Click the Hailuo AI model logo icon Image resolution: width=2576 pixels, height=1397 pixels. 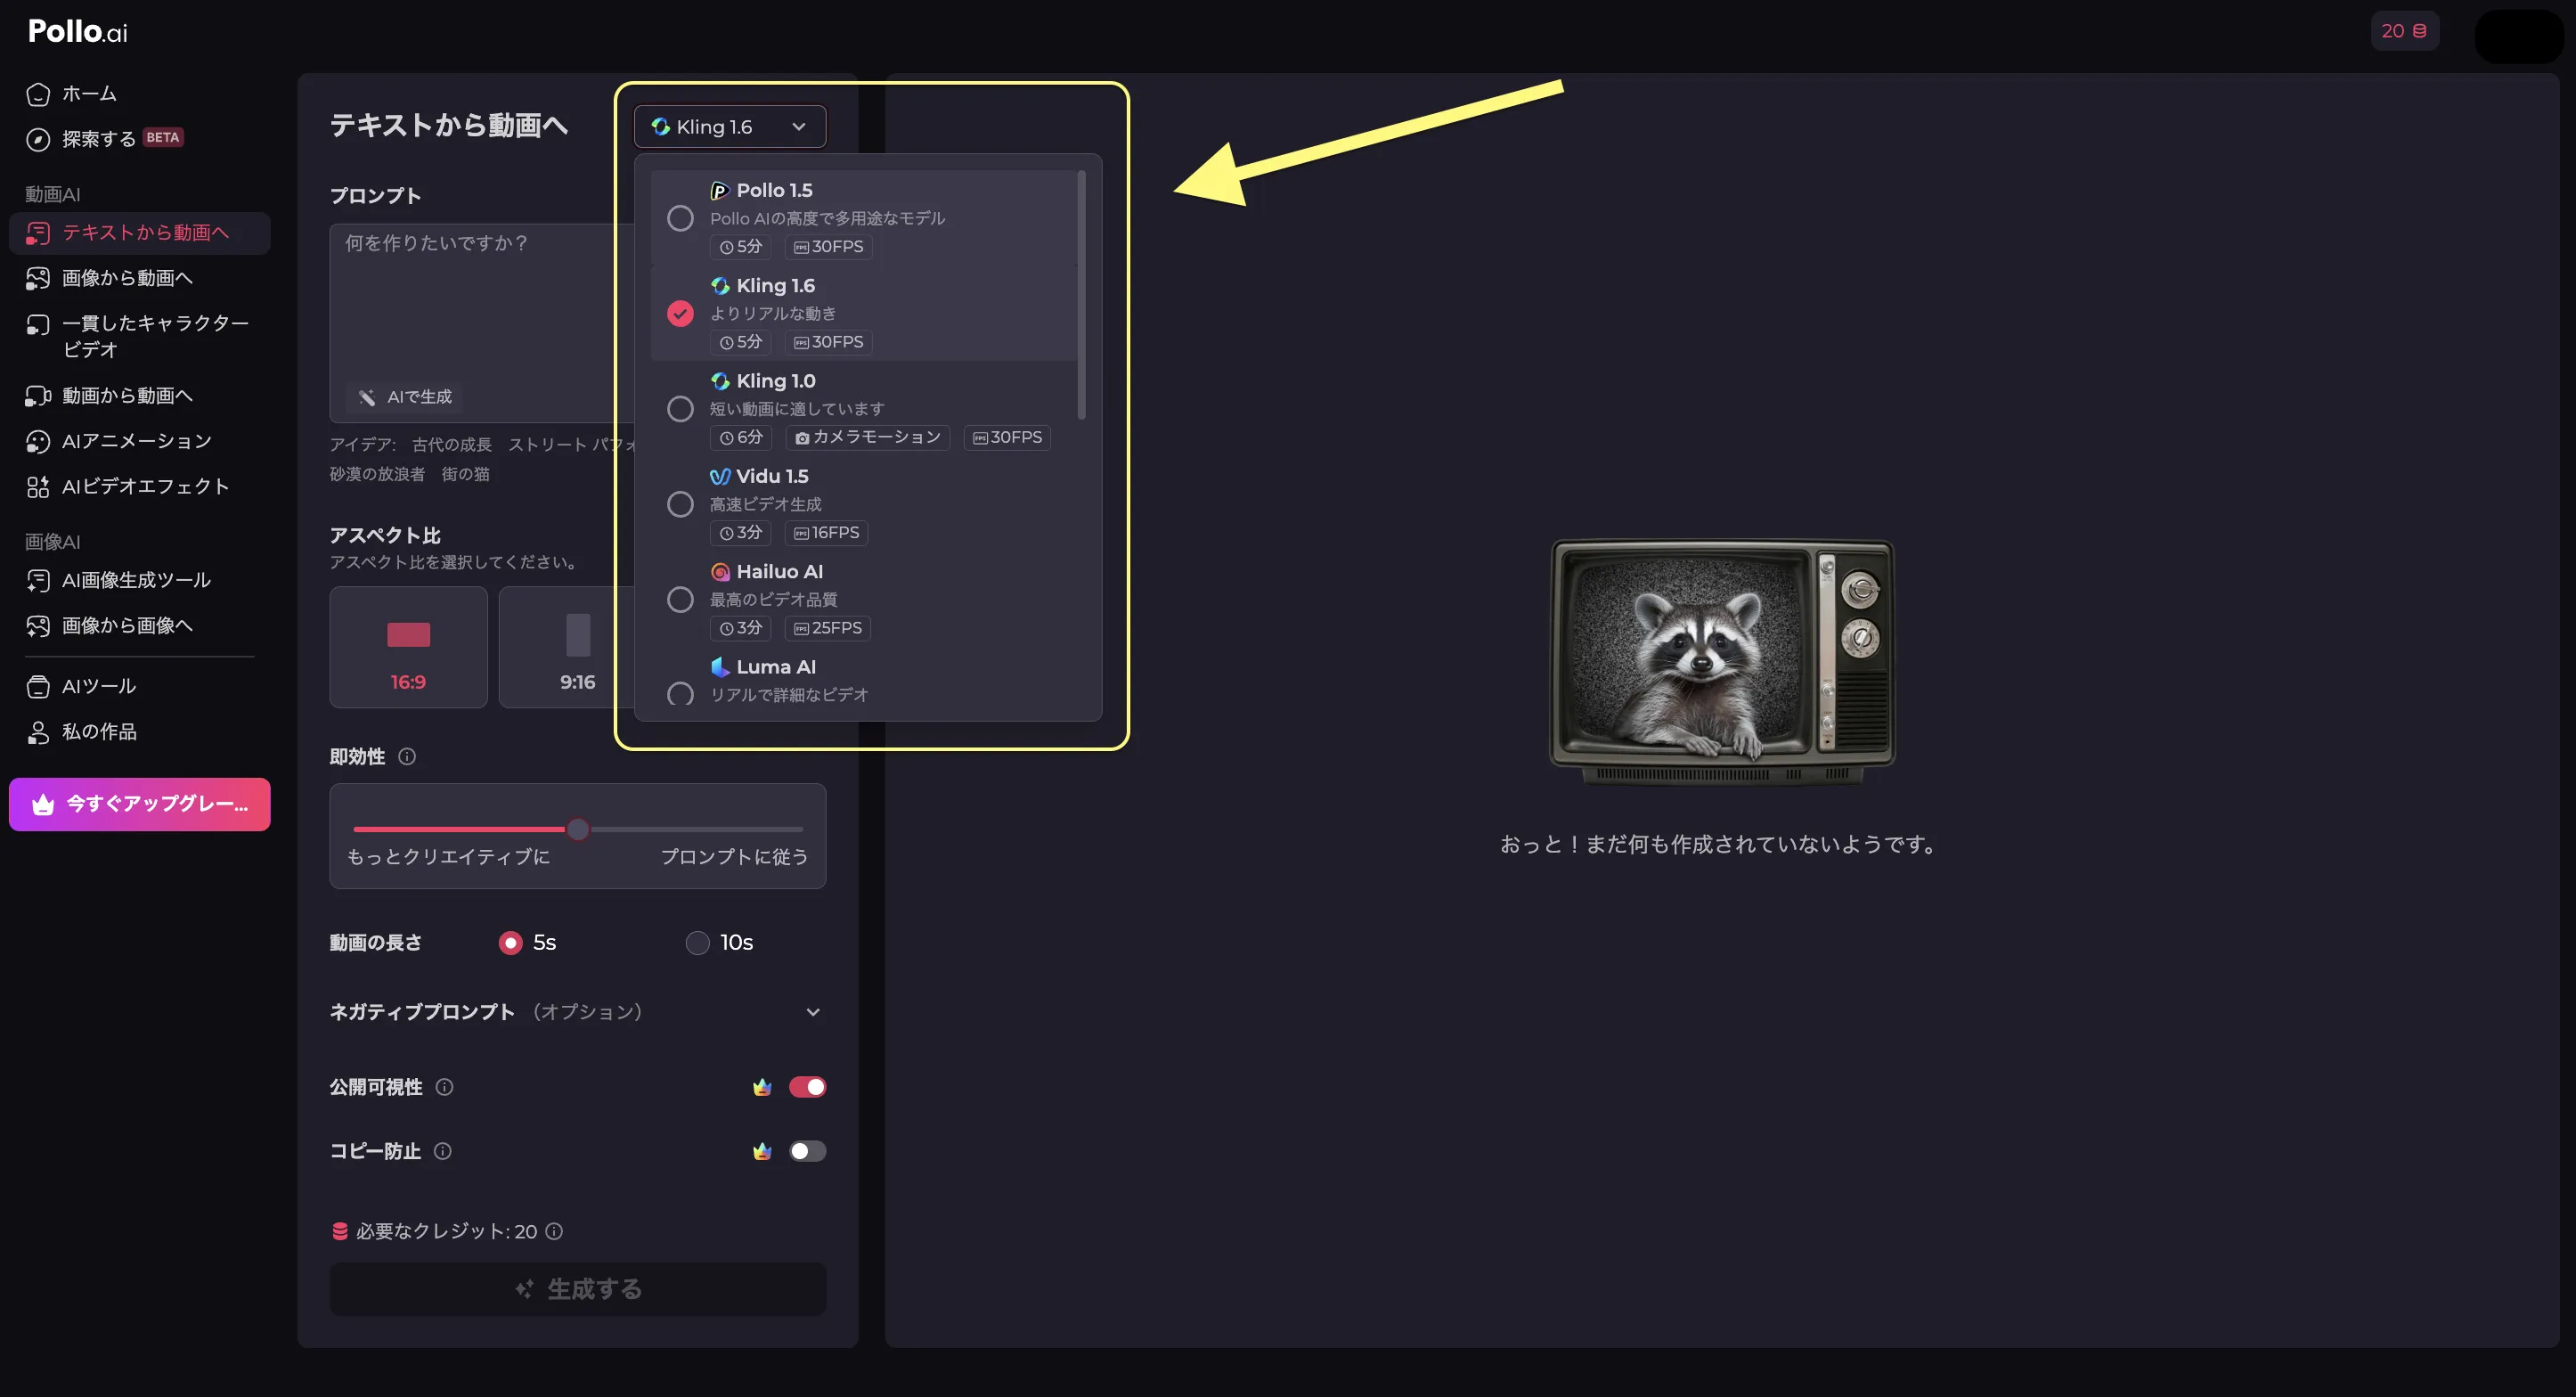coord(719,572)
